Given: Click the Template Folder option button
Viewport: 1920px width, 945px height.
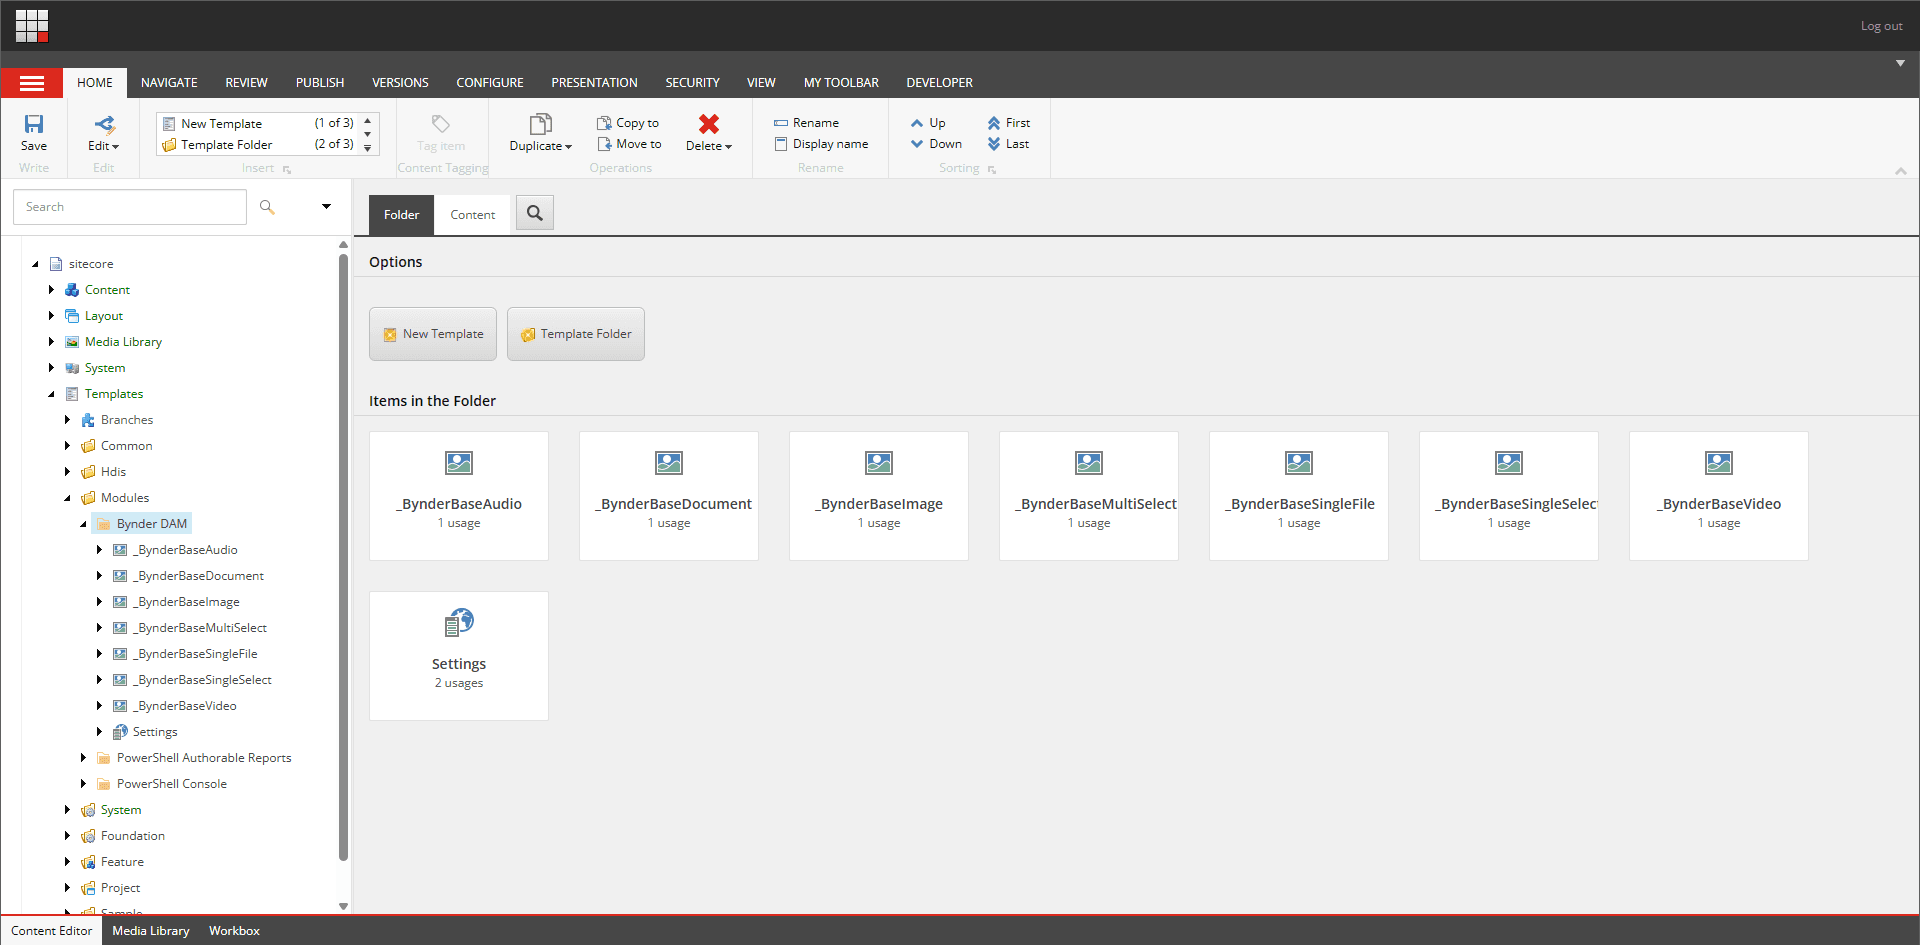Looking at the screenshot, I should click(576, 334).
